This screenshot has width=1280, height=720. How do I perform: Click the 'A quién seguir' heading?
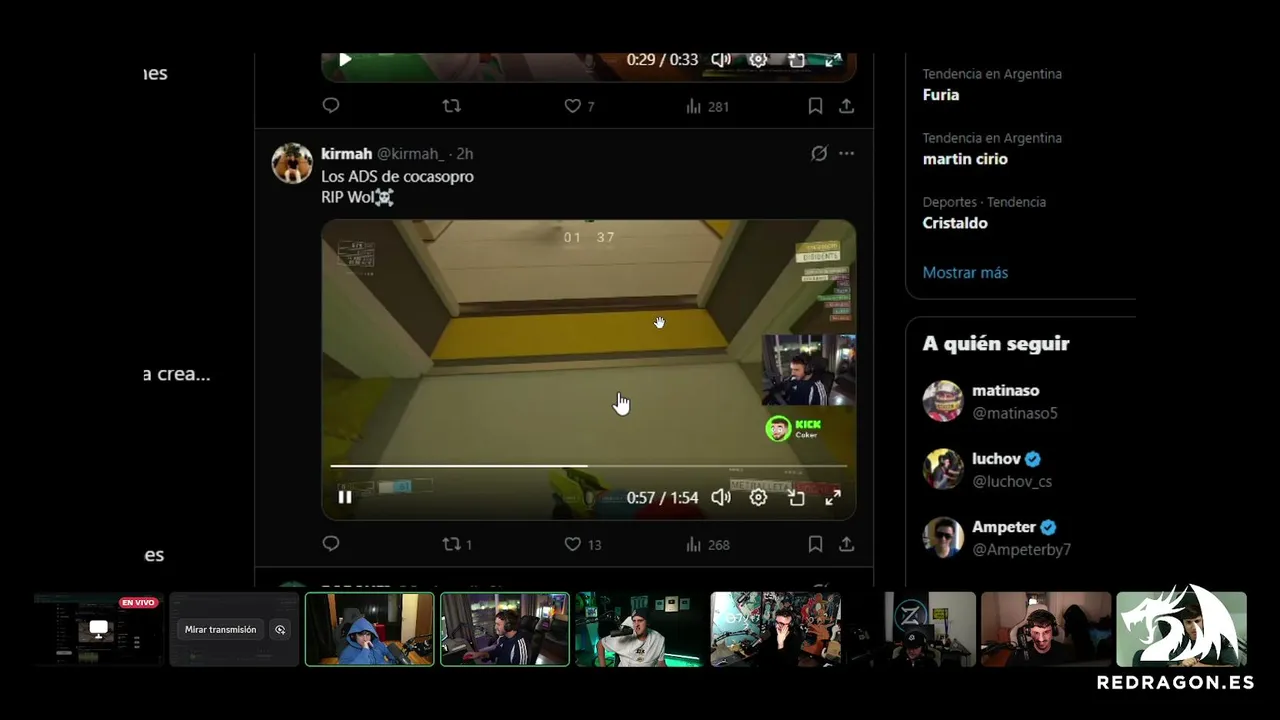click(x=996, y=344)
